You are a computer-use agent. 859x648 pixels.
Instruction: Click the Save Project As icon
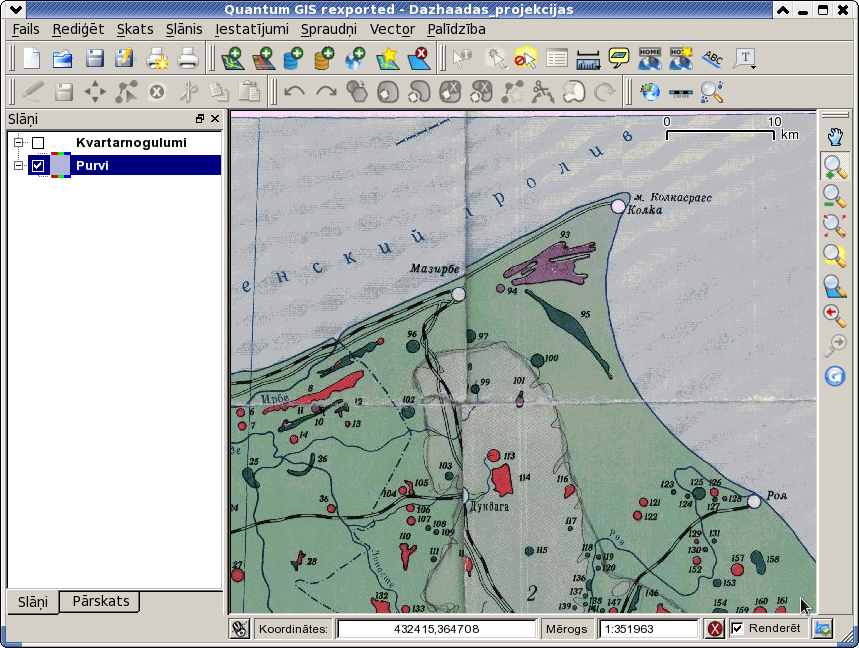tap(125, 58)
